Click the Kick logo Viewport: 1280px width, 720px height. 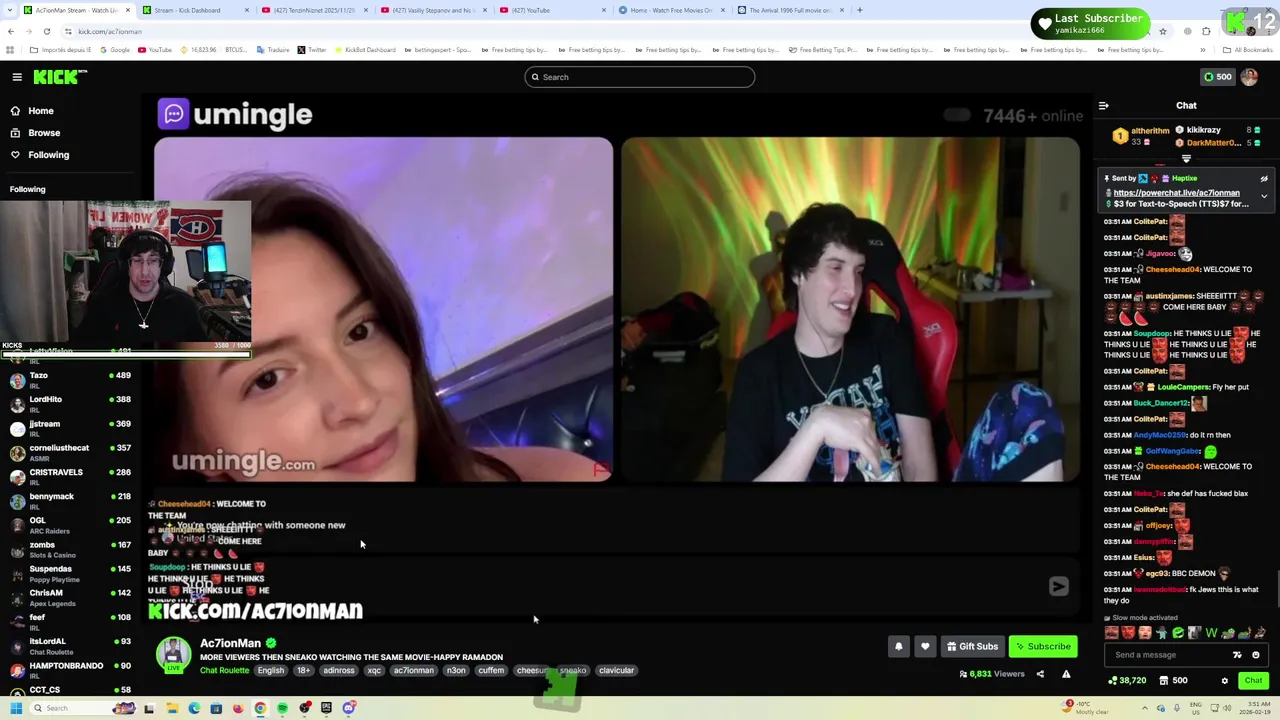(60, 77)
